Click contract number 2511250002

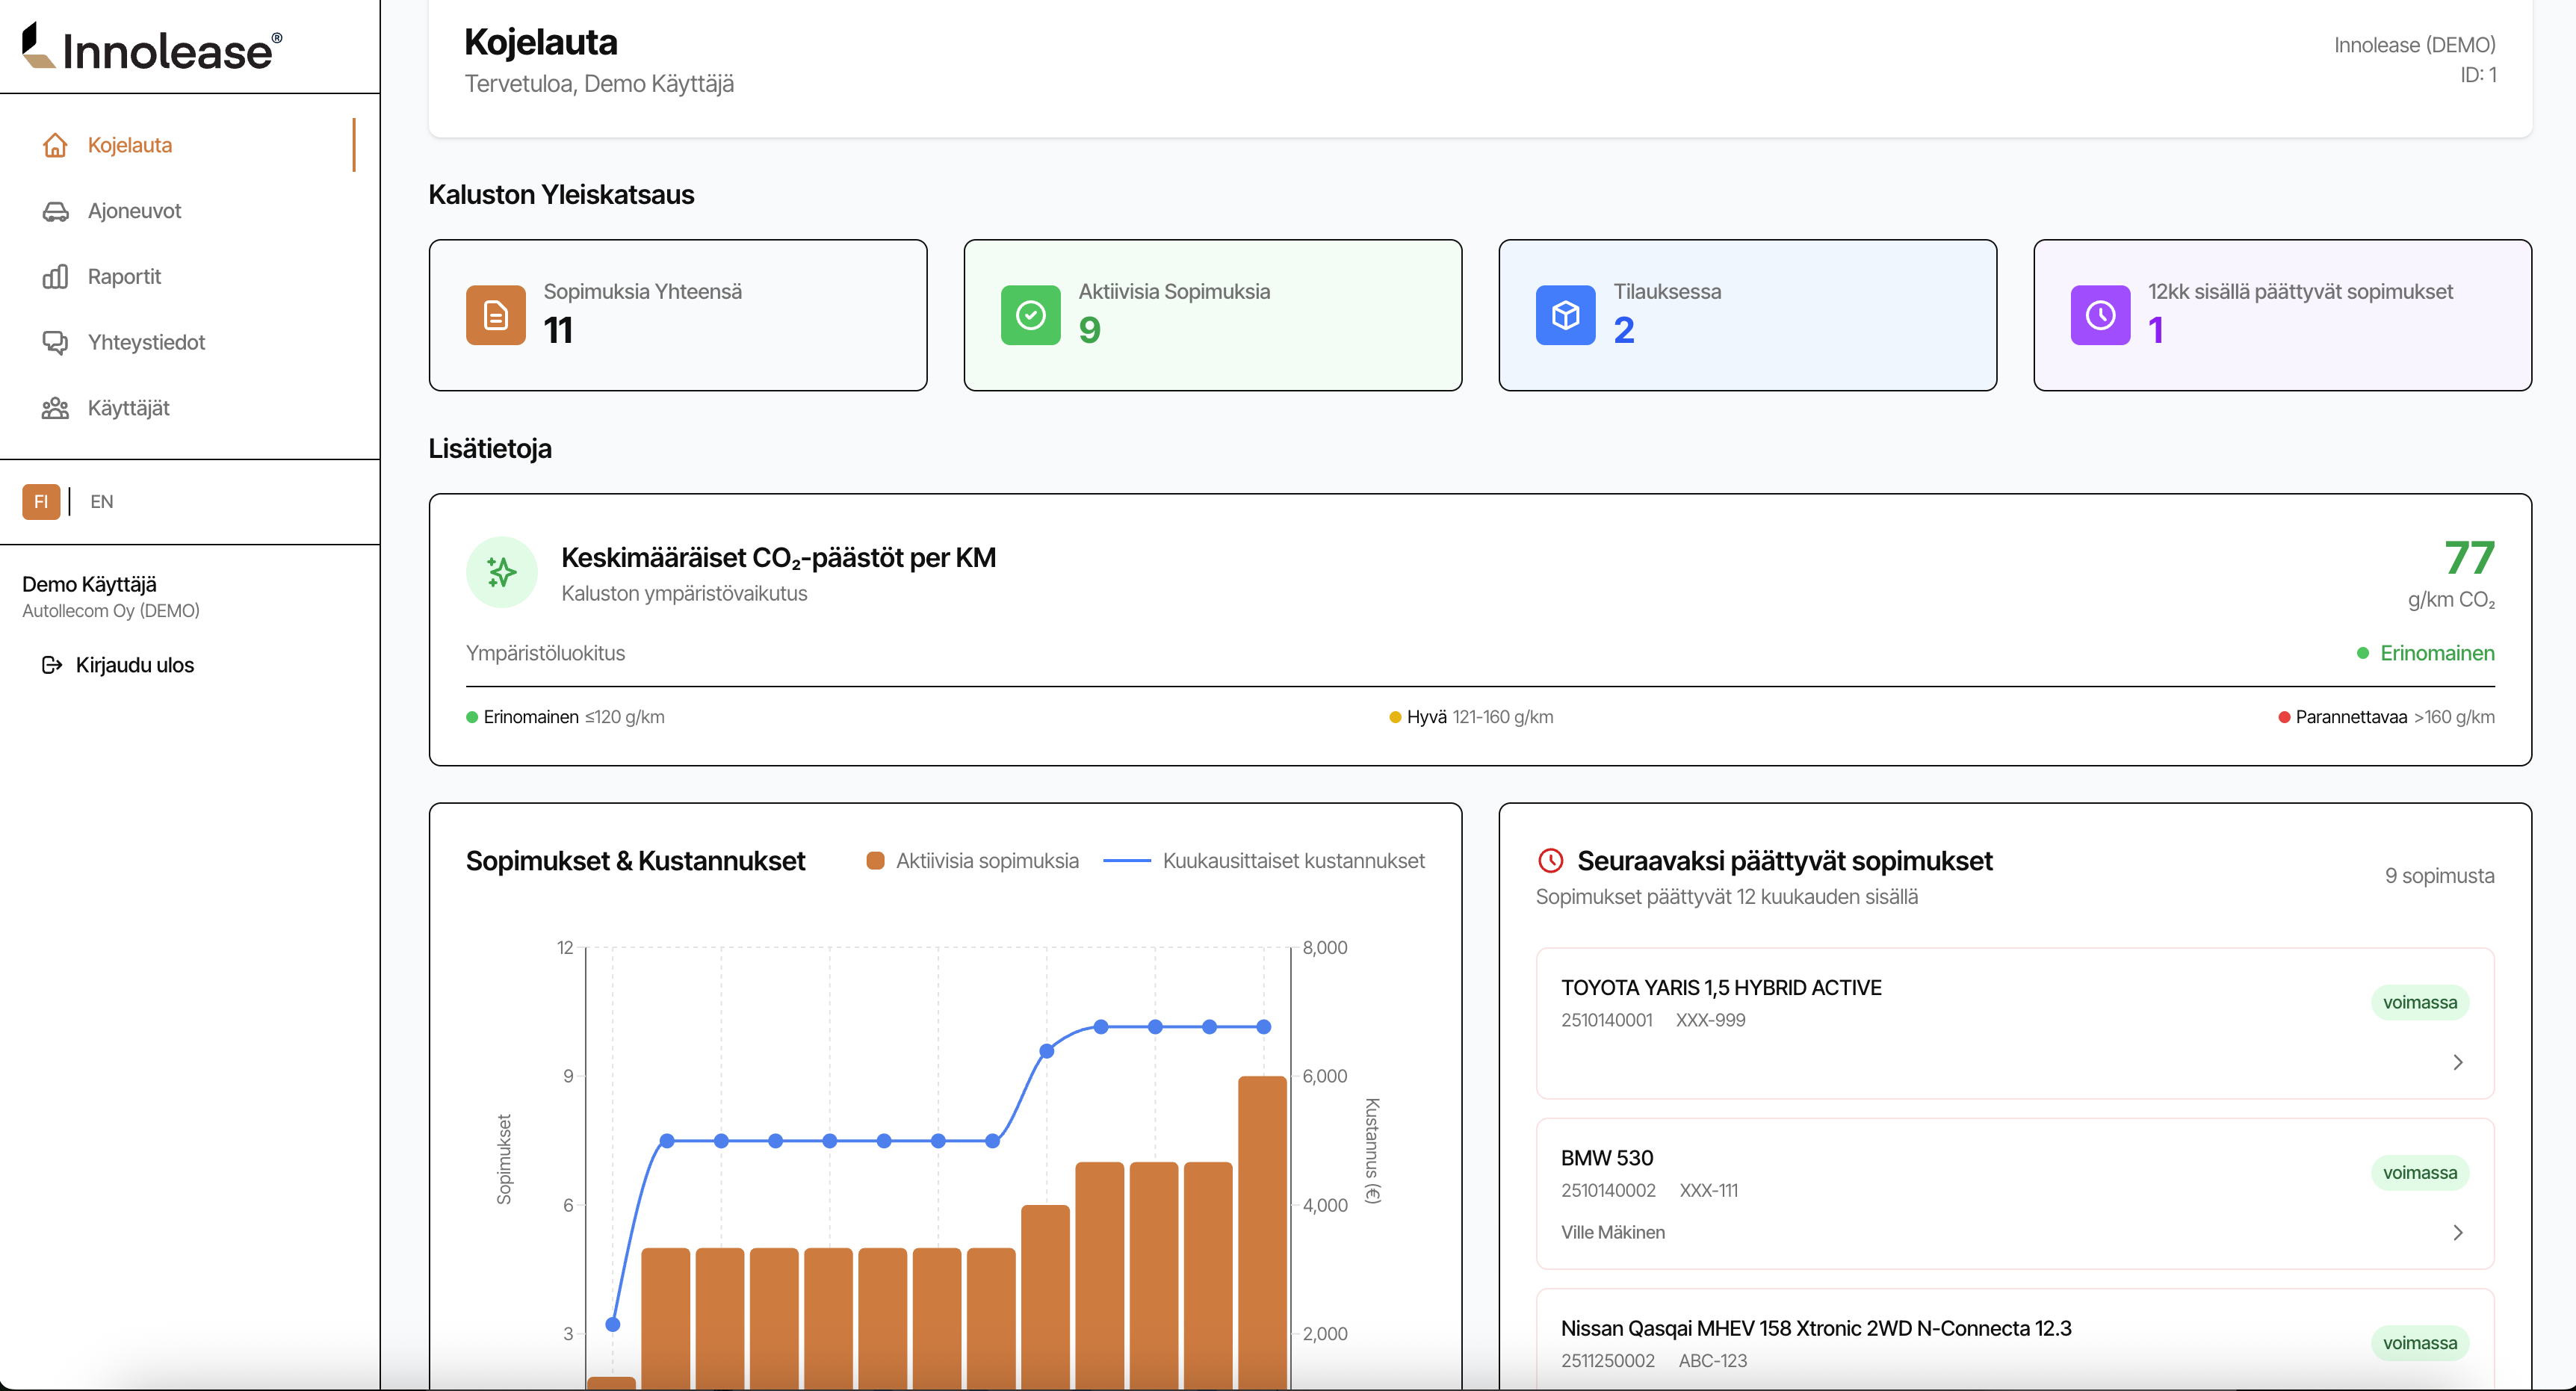coord(1608,1361)
